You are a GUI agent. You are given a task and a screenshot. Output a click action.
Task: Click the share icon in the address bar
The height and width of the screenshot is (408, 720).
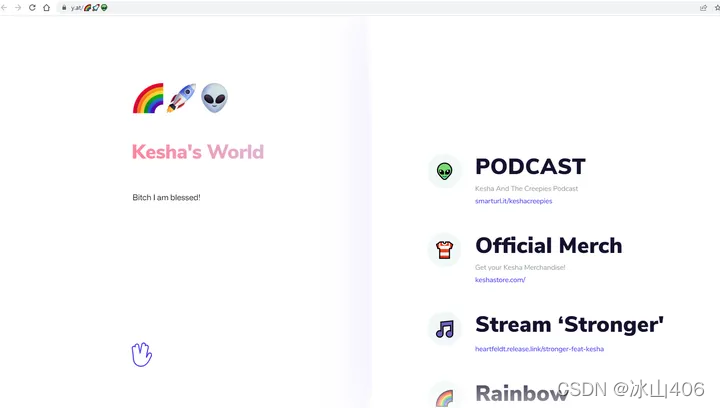[703, 8]
